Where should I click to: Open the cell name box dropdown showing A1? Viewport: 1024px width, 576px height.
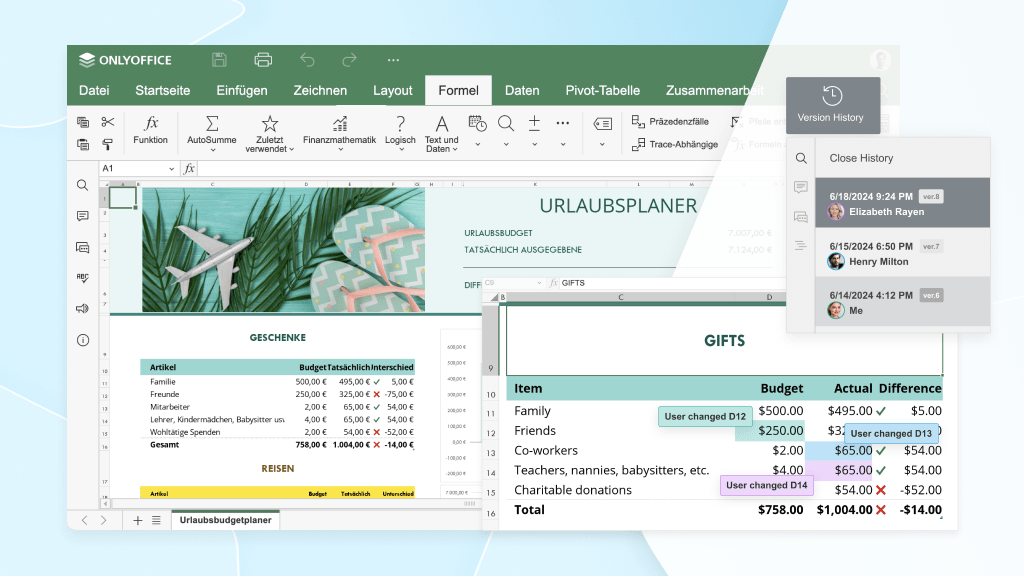(x=172, y=169)
